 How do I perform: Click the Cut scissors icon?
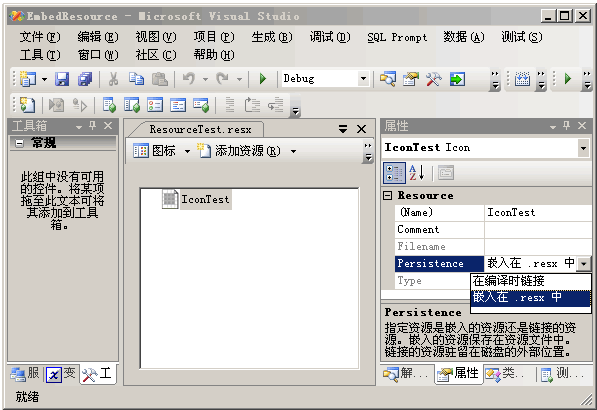(113, 79)
